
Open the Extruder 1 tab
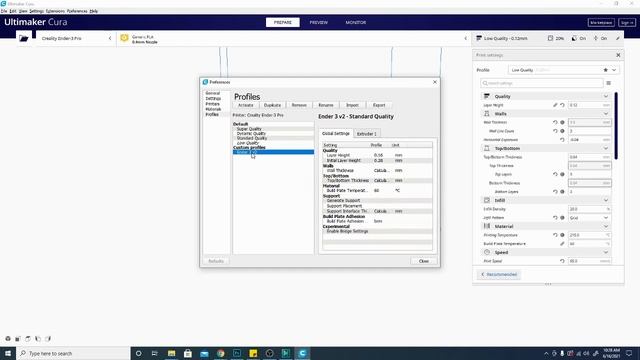tap(367, 134)
